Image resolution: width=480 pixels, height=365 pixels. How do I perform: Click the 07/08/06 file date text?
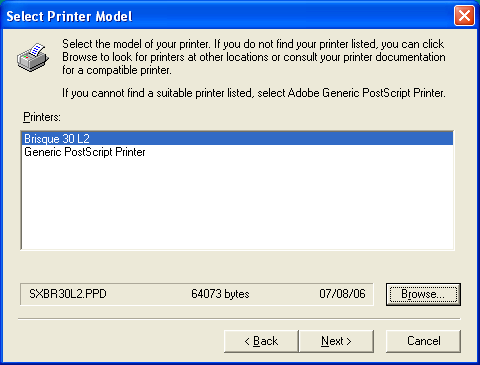point(342,294)
